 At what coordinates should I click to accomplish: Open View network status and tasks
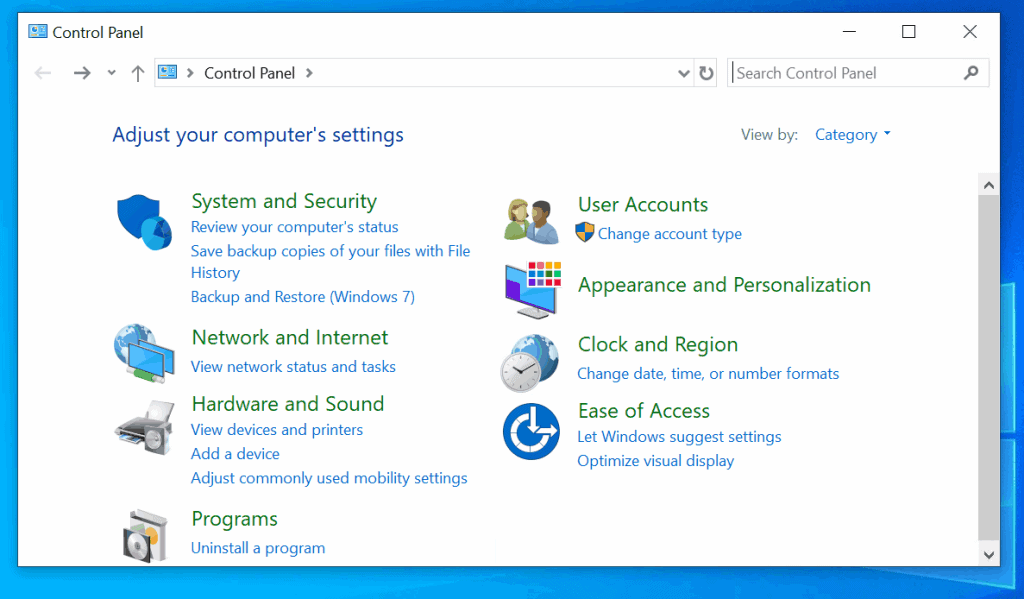[293, 366]
